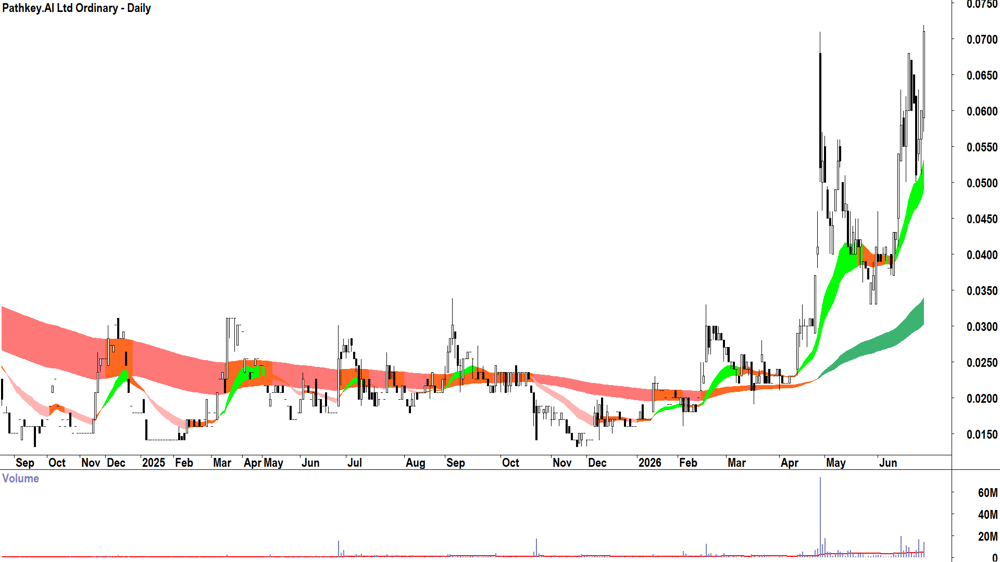Click the chart title 'Pathkey.AI Ltd Ordinary - Daily'
The image size is (1000, 562).
tap(76, 8)
